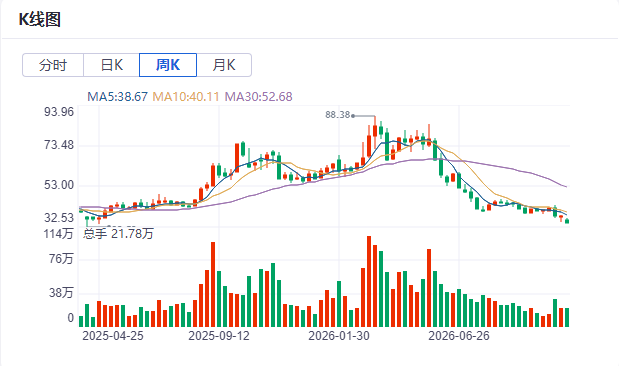Viewport: 619px width, 366px height.
Task: Click the 2025-04-25 date label
Action: (x=113, y=336)
